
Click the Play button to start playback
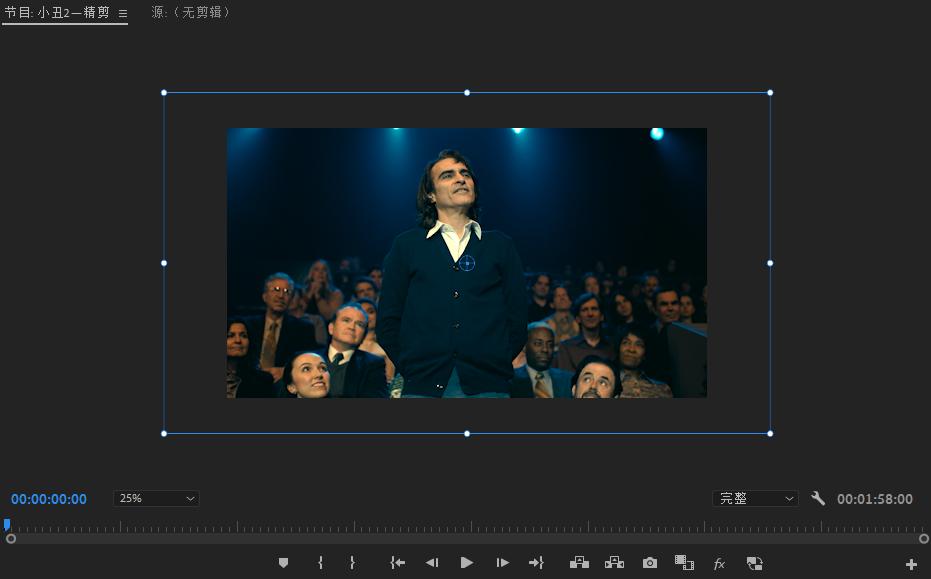coord(466,562)
